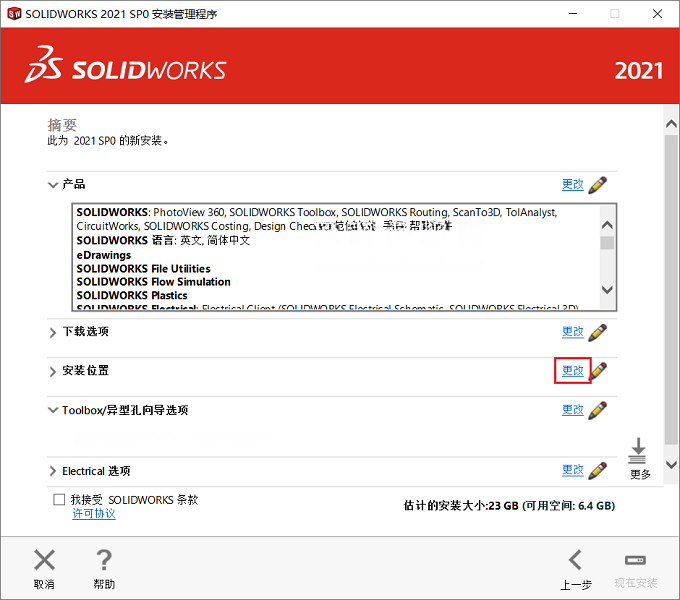Click 更改 link for Toolbox/异型孔向导选项

pyautogui.click(x=572, y=410)
